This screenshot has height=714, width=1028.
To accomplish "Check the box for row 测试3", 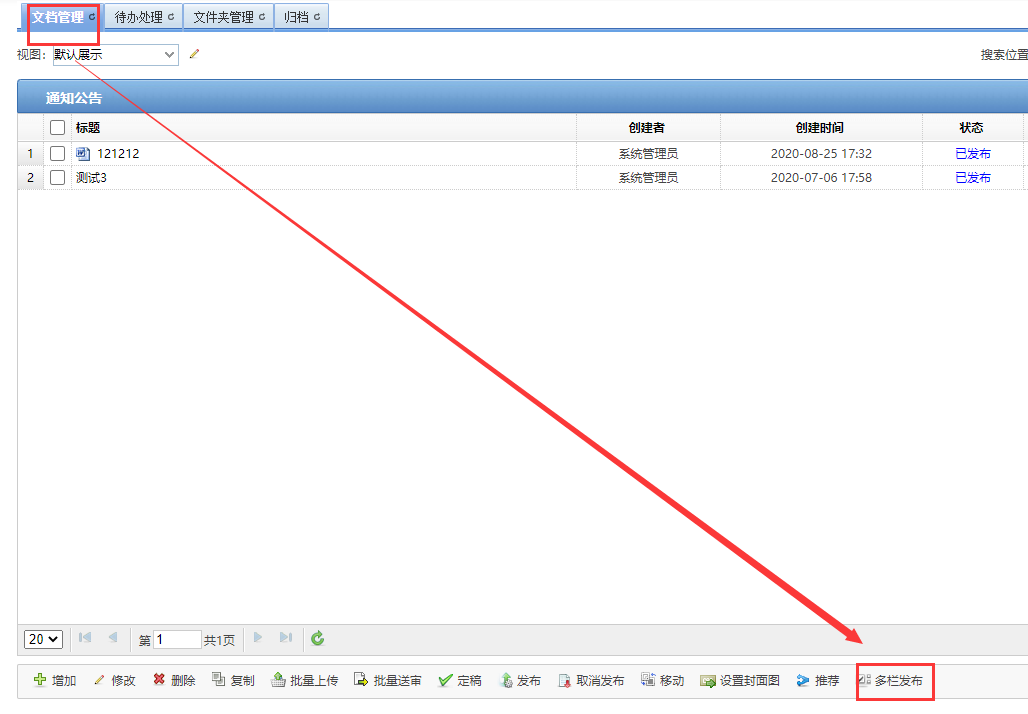I will [x=58, y=177].
